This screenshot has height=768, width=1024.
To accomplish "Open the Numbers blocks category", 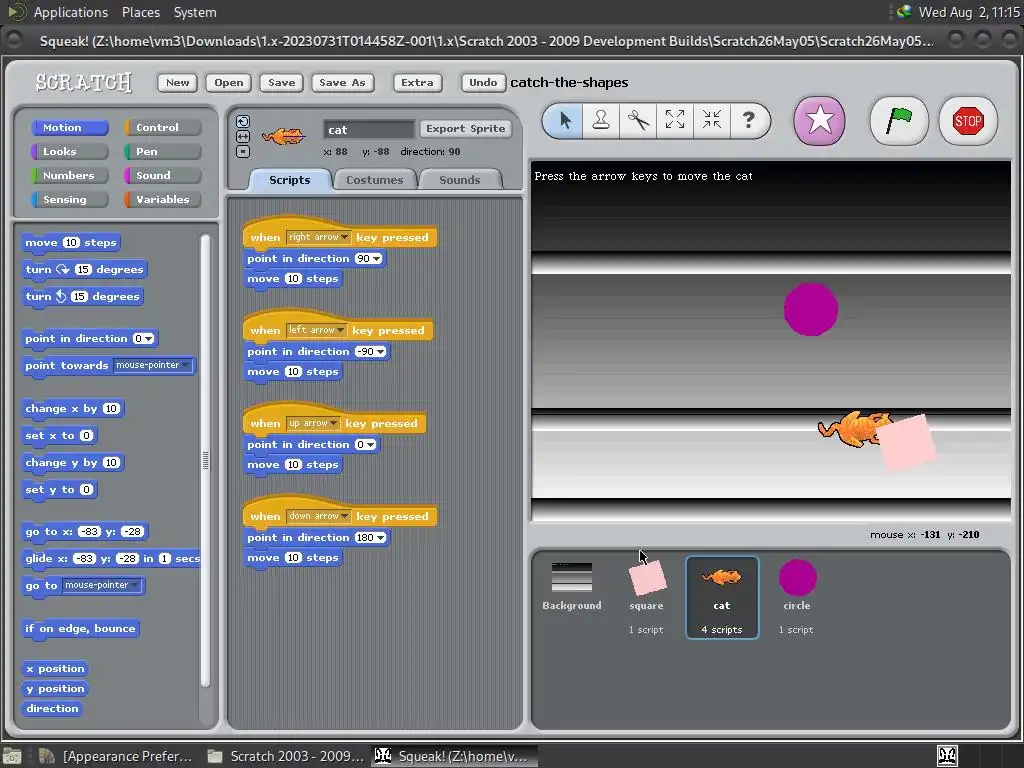I will point(69,176).
